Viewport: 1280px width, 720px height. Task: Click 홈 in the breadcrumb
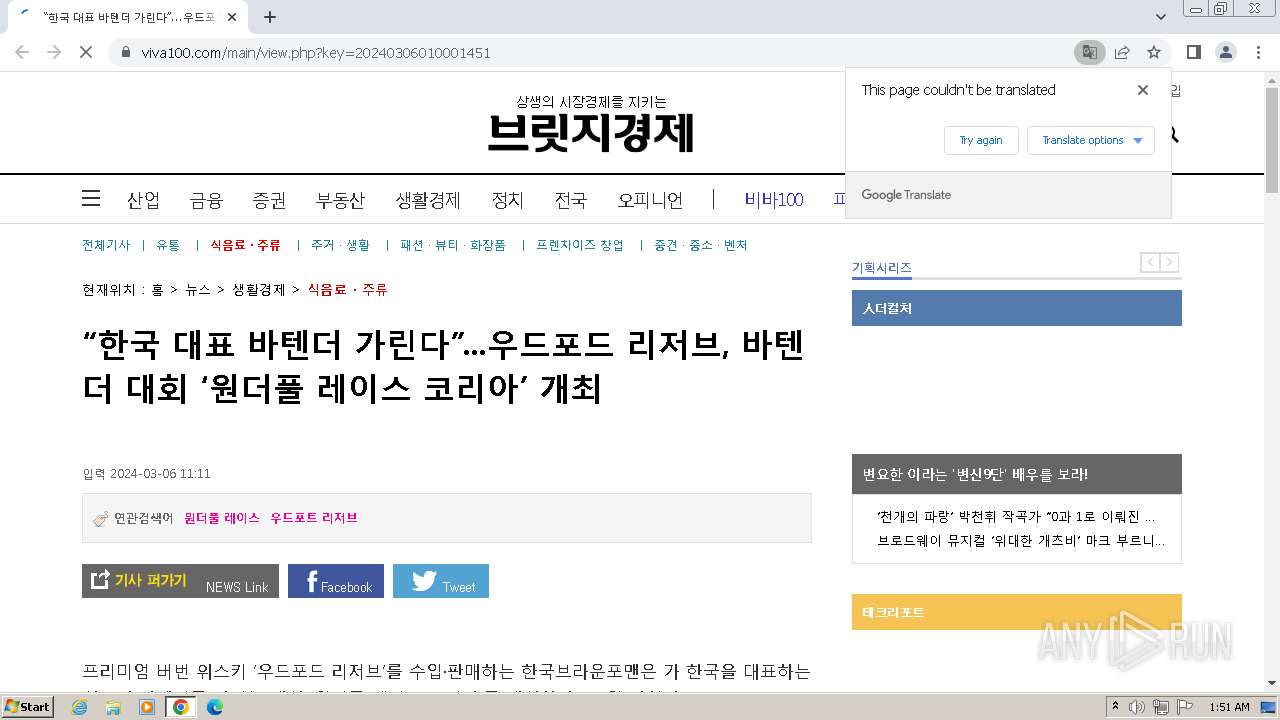coord(157,290)
